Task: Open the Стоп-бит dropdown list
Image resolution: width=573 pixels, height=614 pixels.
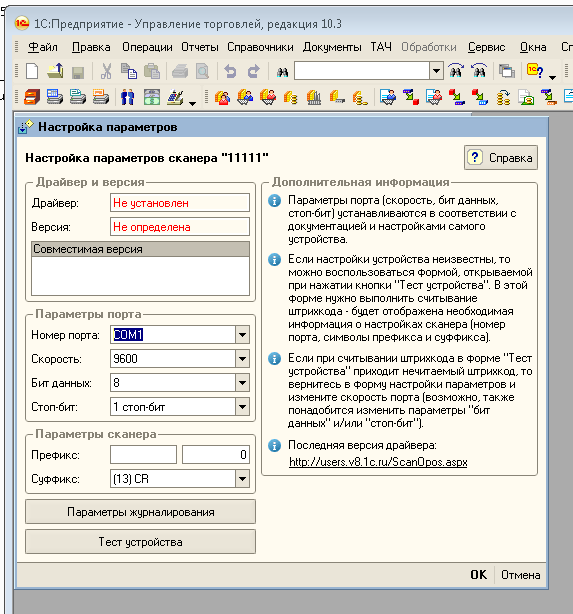Action: pos(242,407)
